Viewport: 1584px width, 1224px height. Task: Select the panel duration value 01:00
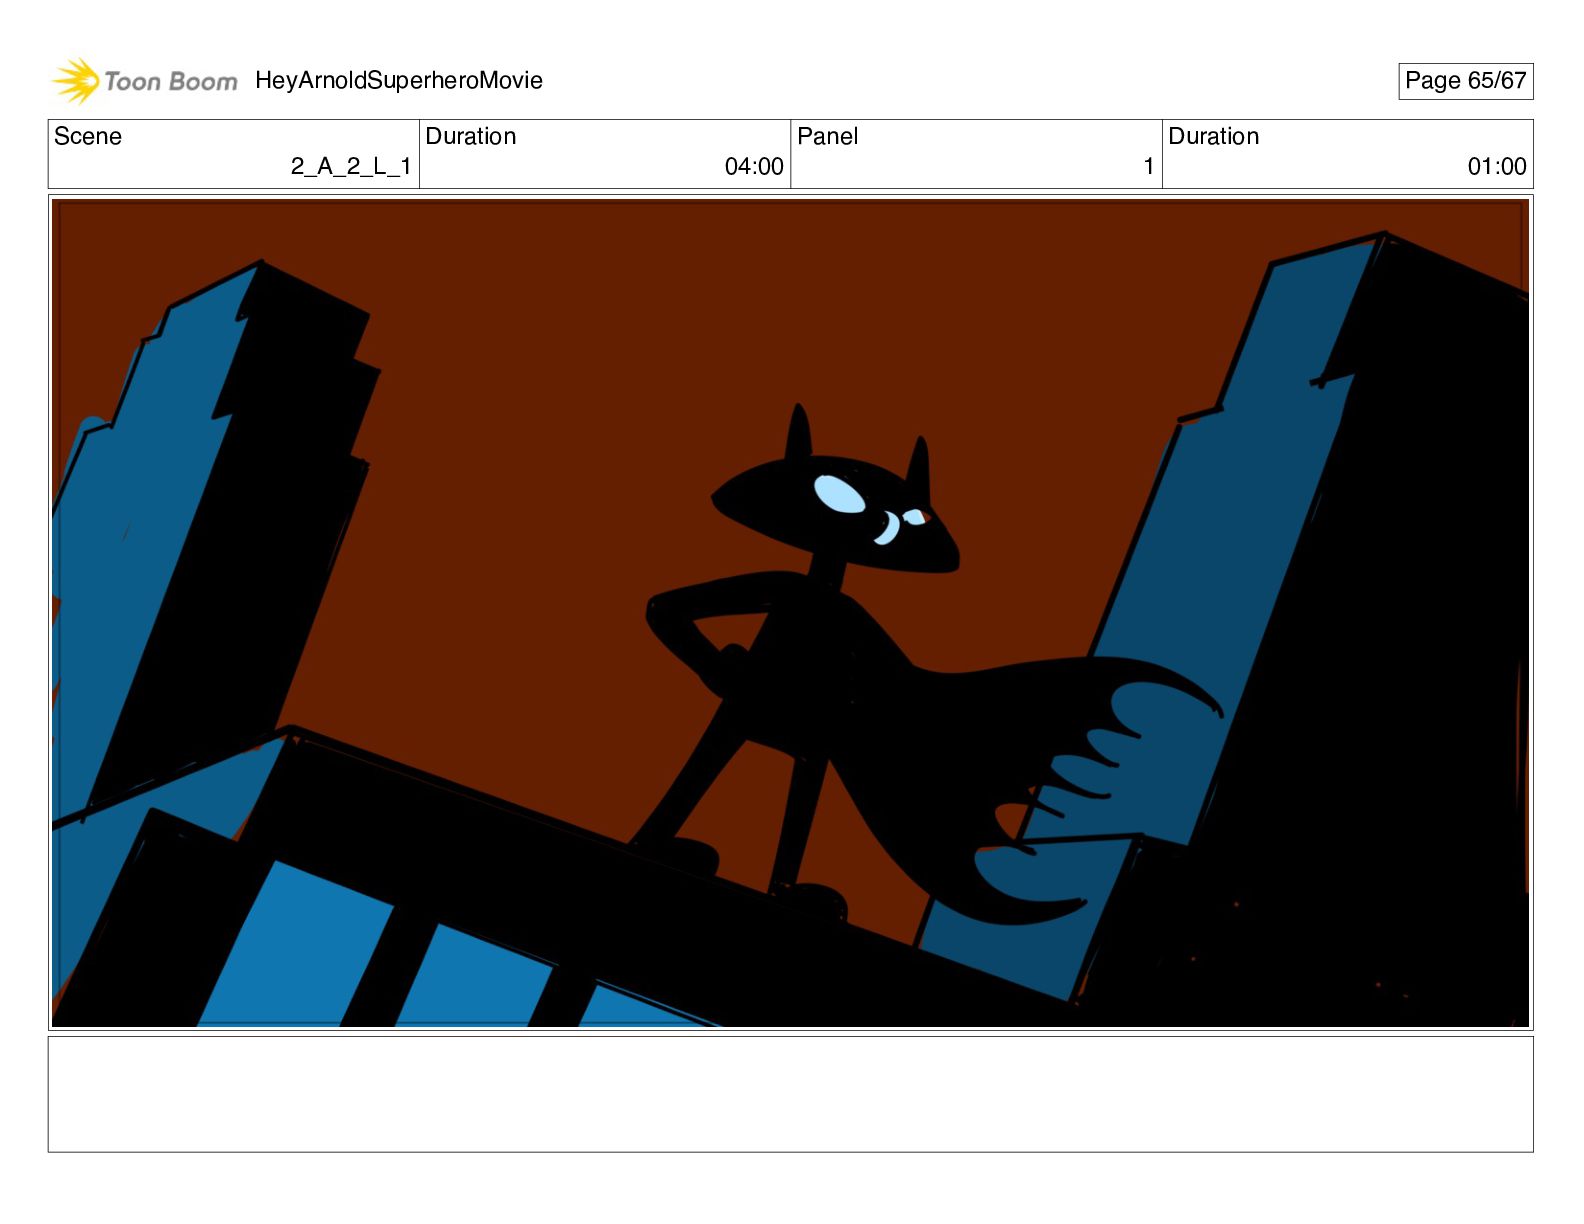[x=1497, y=167]
